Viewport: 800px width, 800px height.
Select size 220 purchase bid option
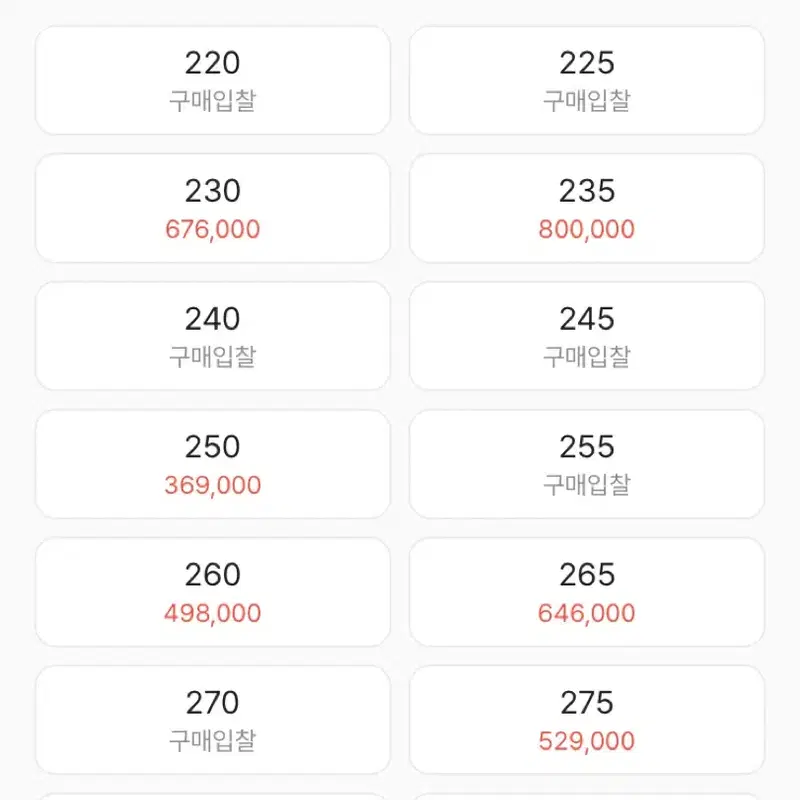212,81
